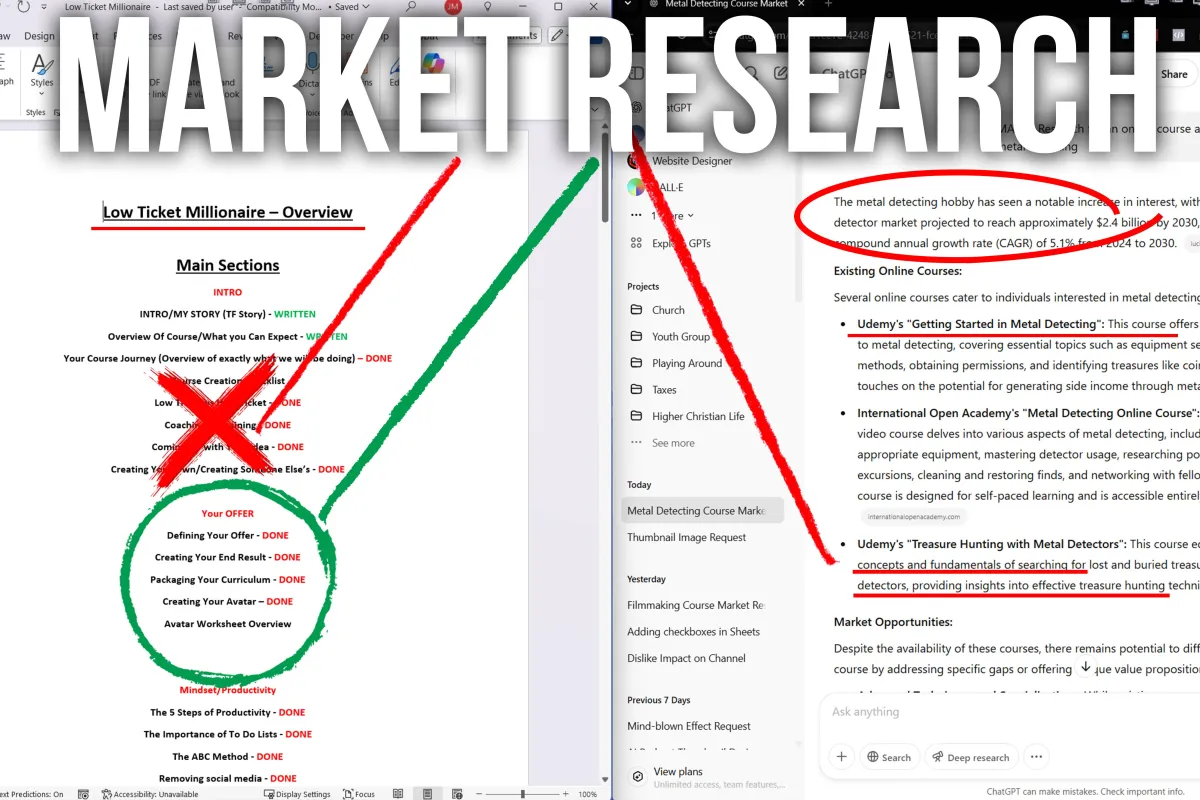The height and width of the screenshot is (800, 1200).
Task: Click the Market Opportunities heading in ChatGPT
Action: [x=893, y=622]
